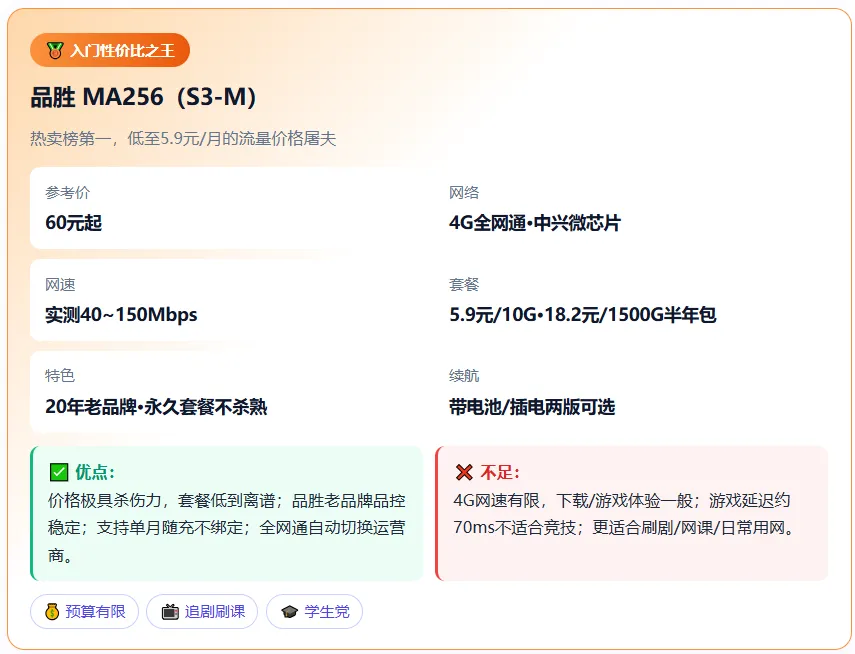Click the green checkmark icon beside 优点
The height and width of the screenshot is (654, 855).
(58, 472)
